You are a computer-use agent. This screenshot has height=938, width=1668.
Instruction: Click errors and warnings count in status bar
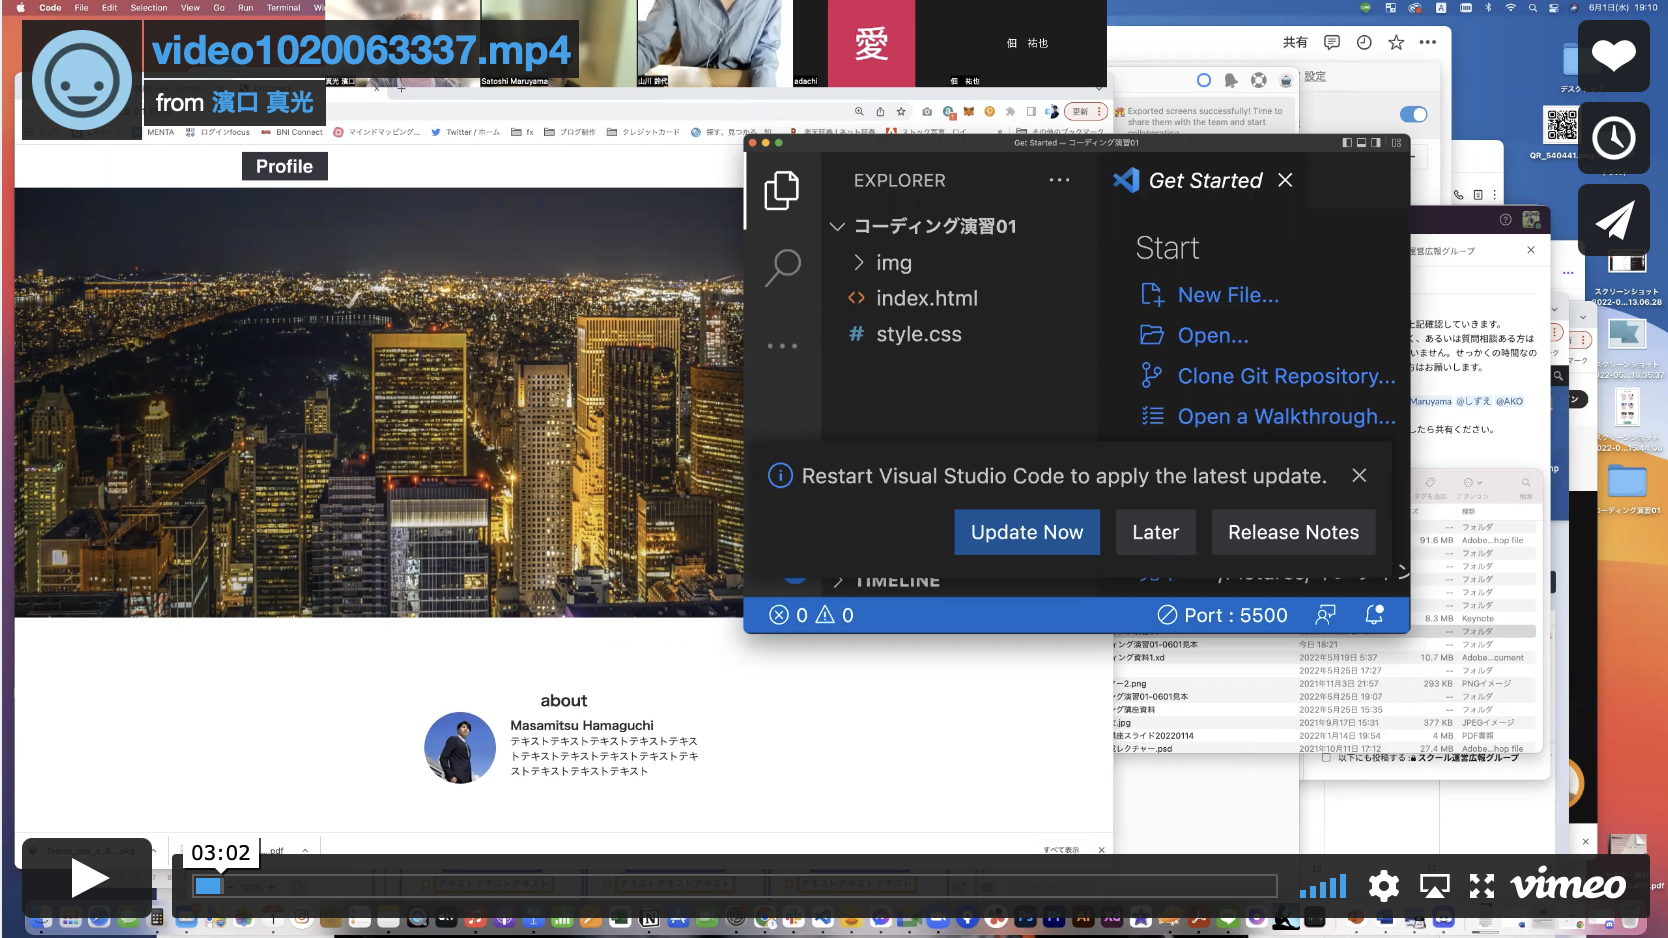click(811, 615)
